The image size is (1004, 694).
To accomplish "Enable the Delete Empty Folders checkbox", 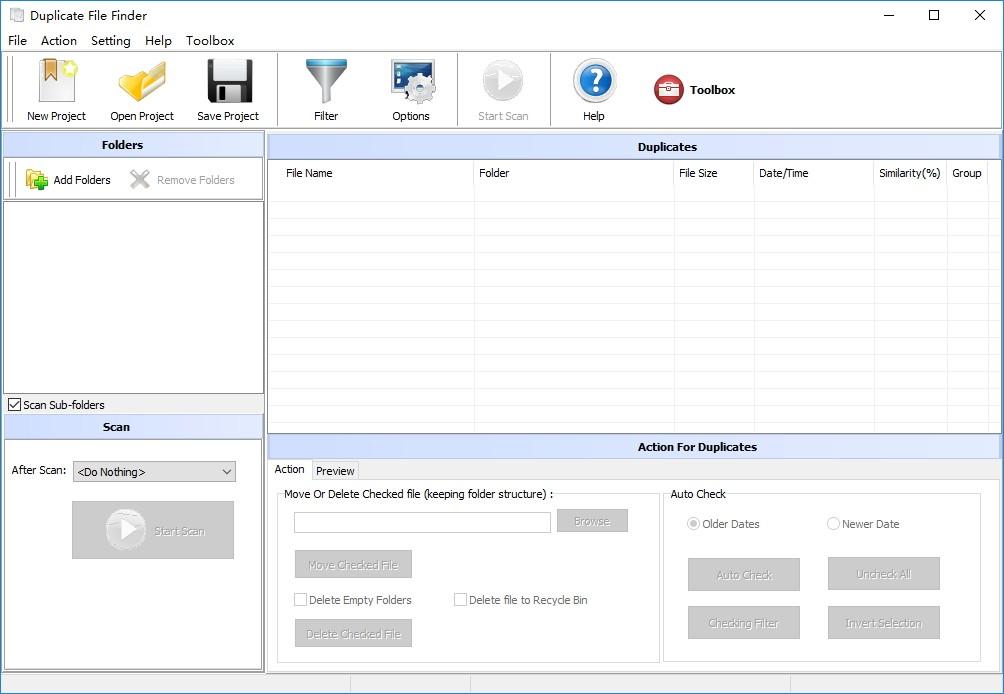I will (300, 600).
